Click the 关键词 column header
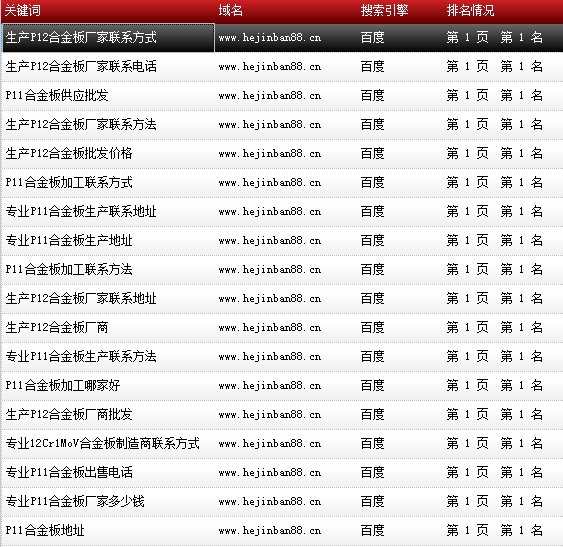Viewport: 563px width, 547px height. (x=23, y=10)
